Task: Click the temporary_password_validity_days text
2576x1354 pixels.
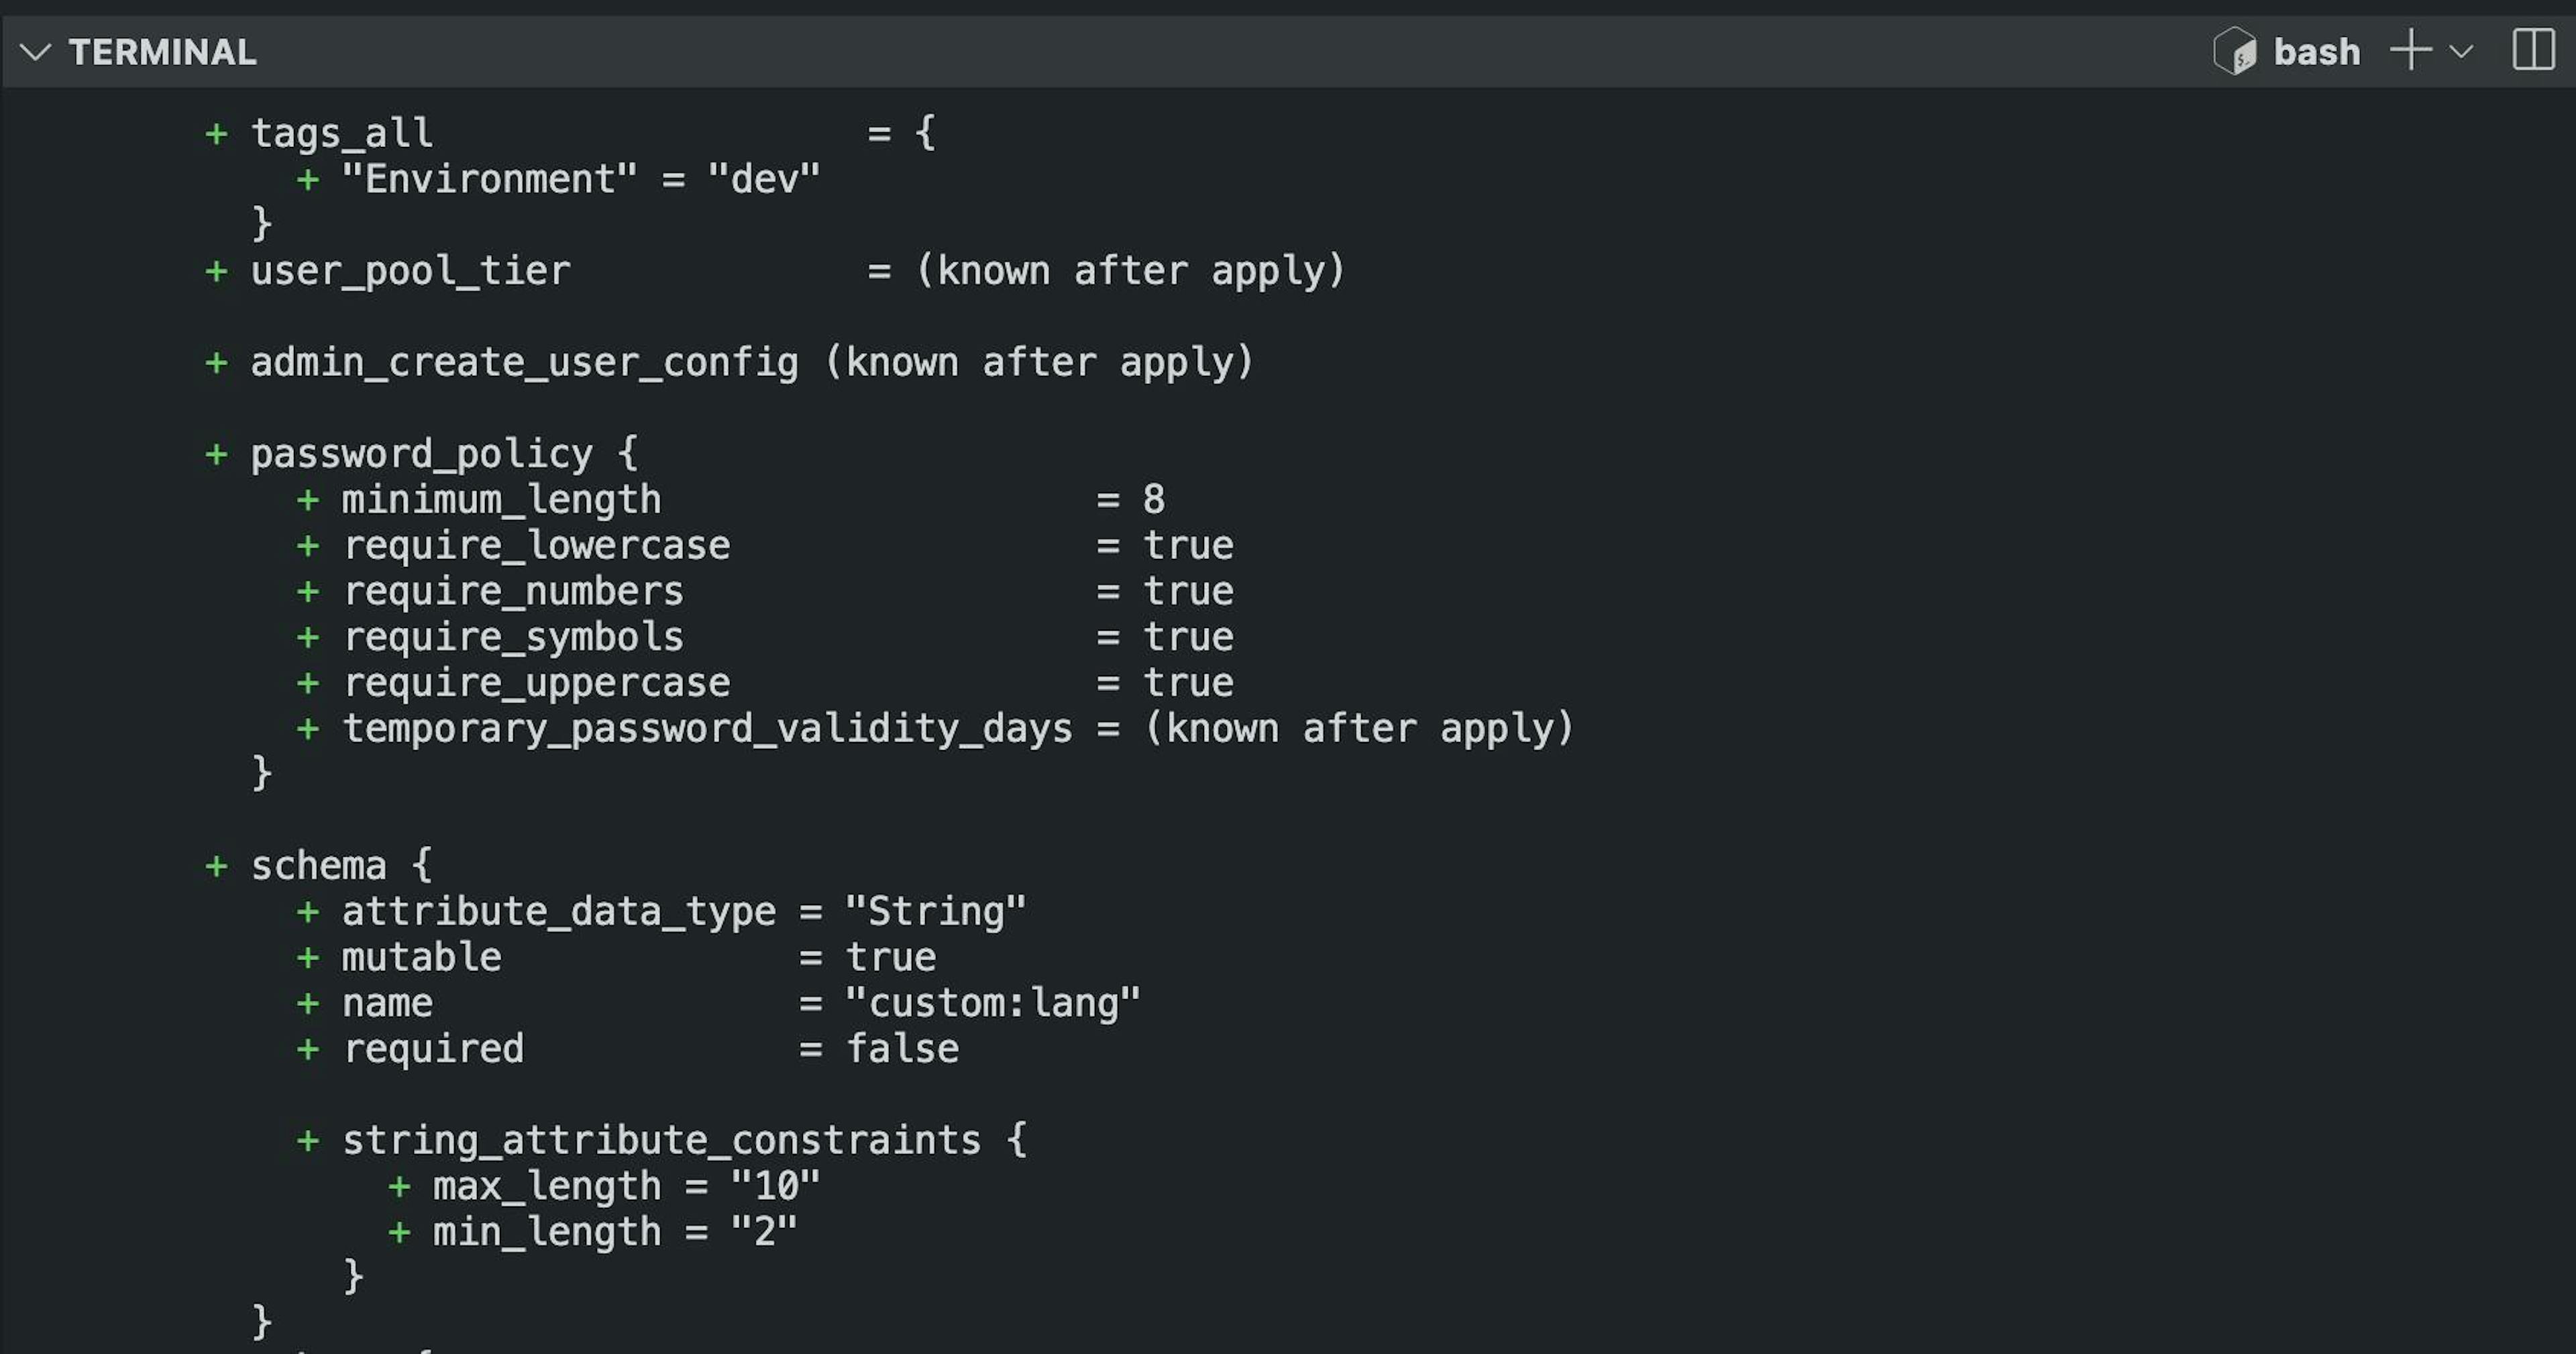Action: point(706,728)
